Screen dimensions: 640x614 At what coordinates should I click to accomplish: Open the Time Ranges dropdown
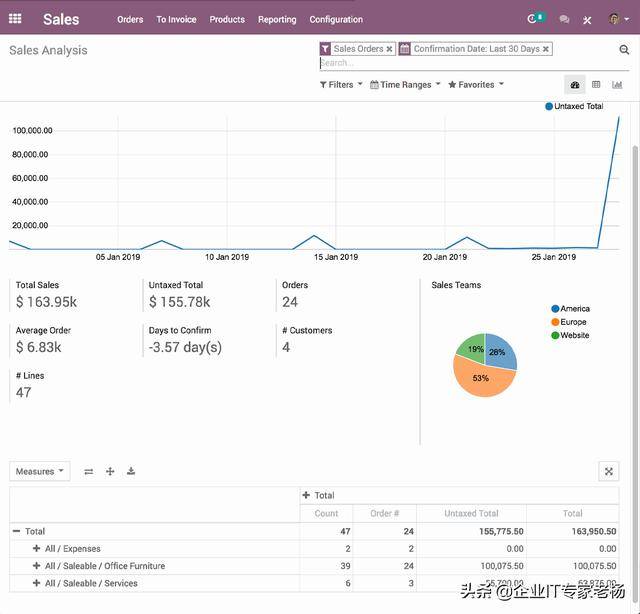405,85
